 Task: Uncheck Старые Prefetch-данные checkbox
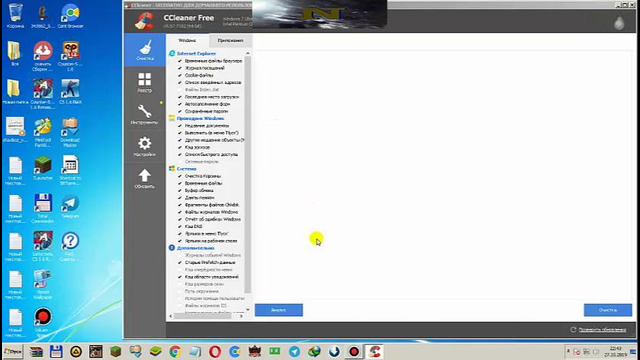point(180,262)
